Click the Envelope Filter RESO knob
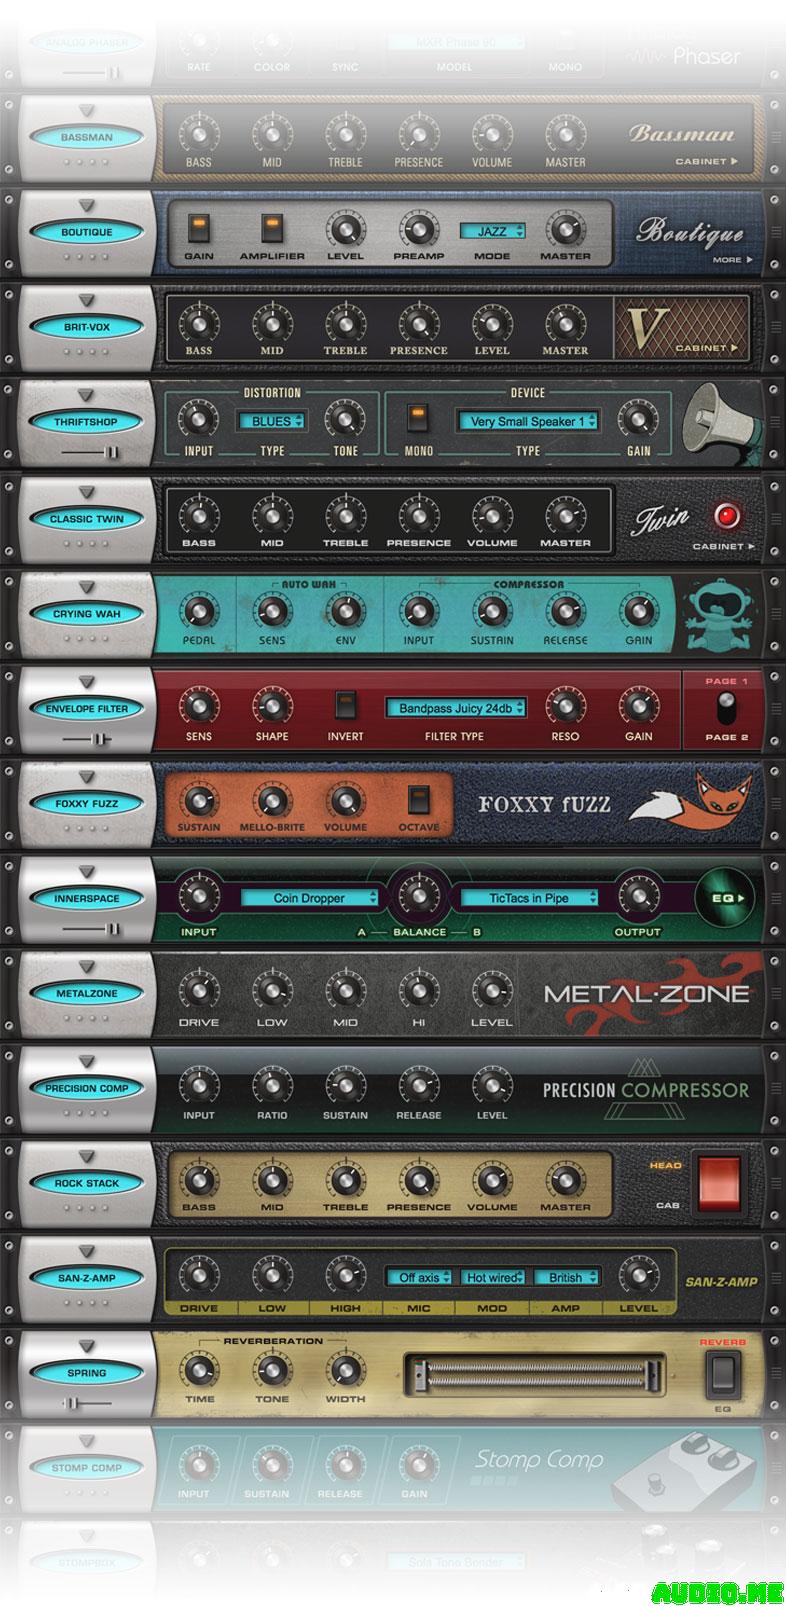Screen dimensions: 786x1606 point(565,707)
